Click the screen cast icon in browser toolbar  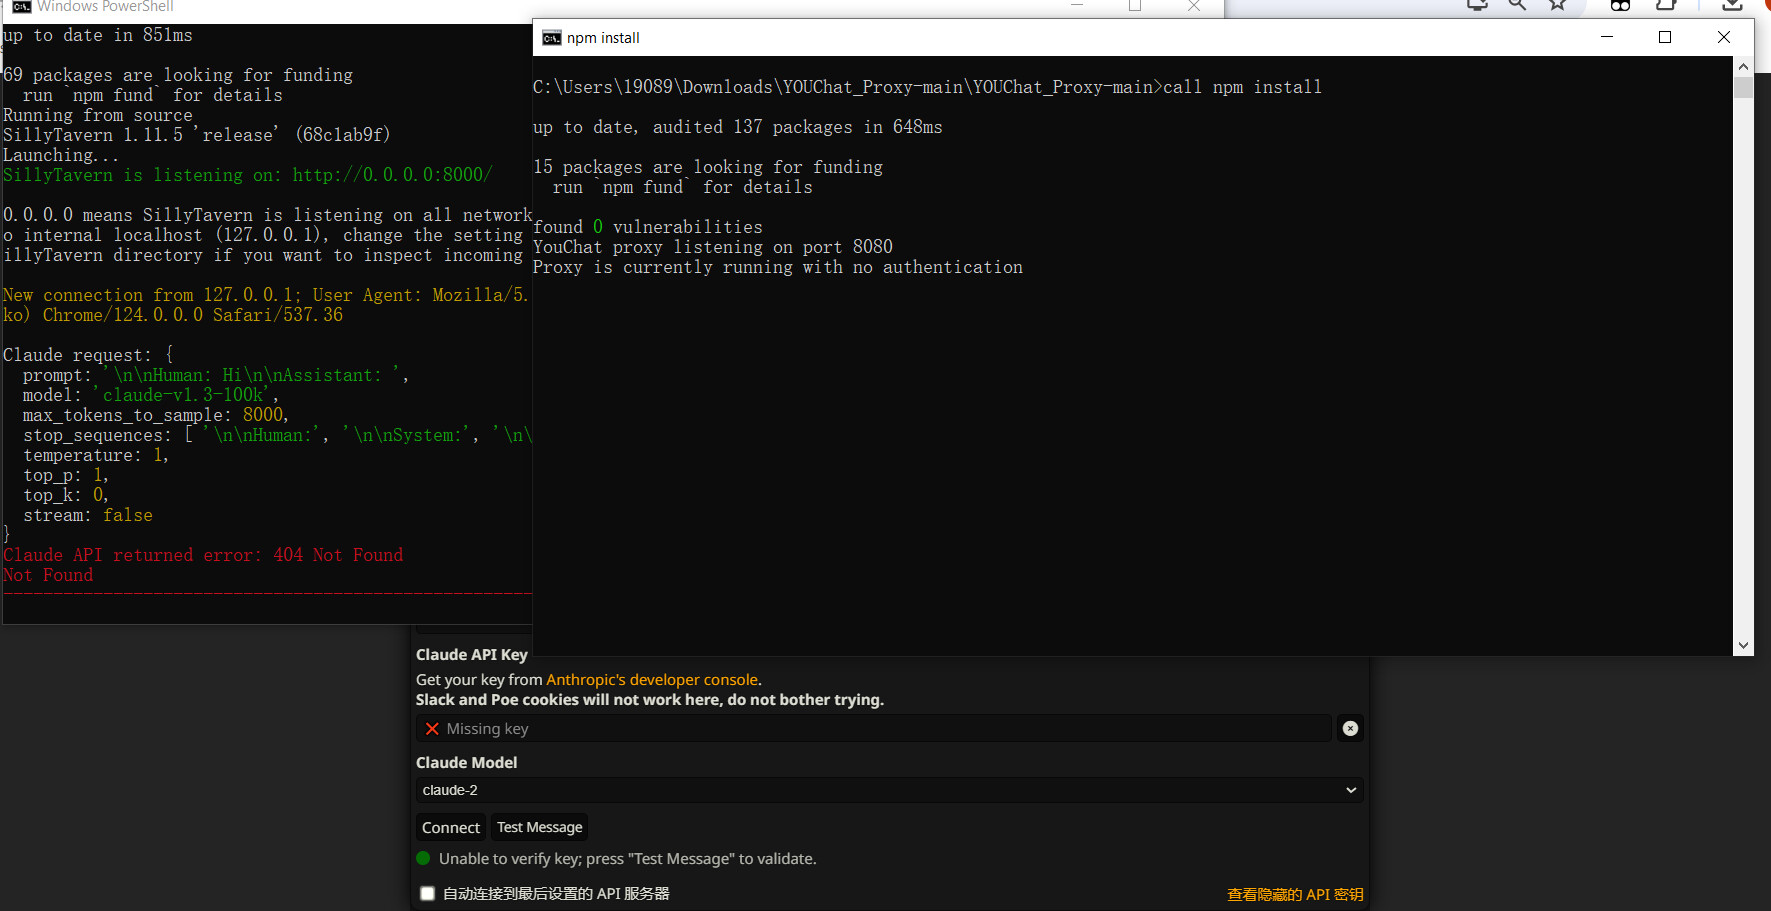1477,5
